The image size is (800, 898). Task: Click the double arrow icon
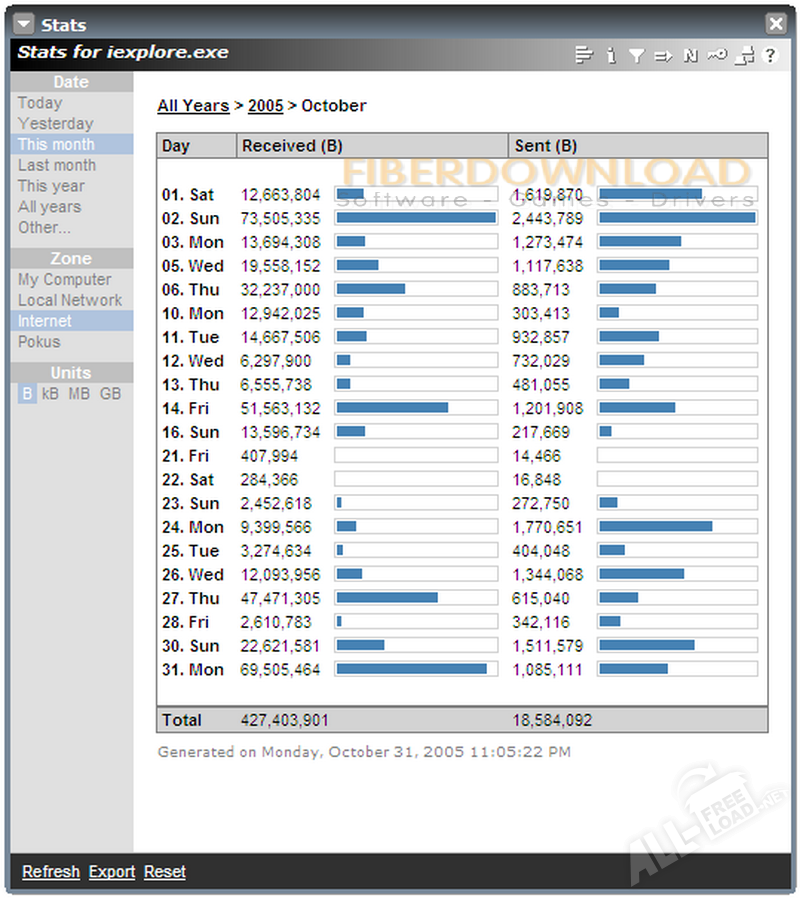click(x=663, y=56)
